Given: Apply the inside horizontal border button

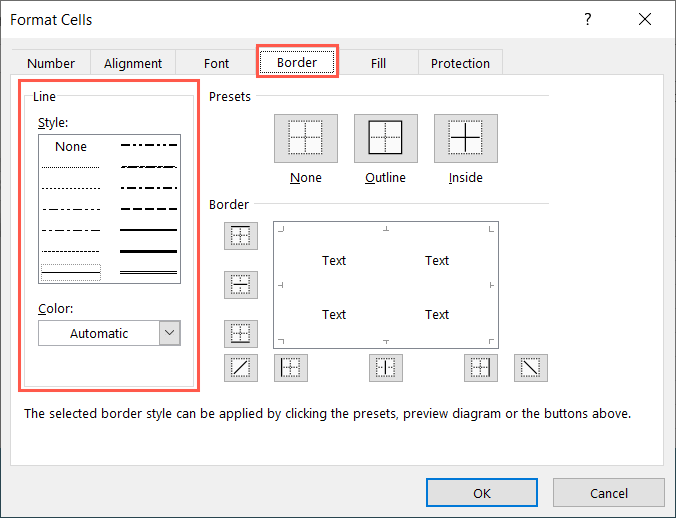Looking at the screenshot, I should tap(242, 285).
